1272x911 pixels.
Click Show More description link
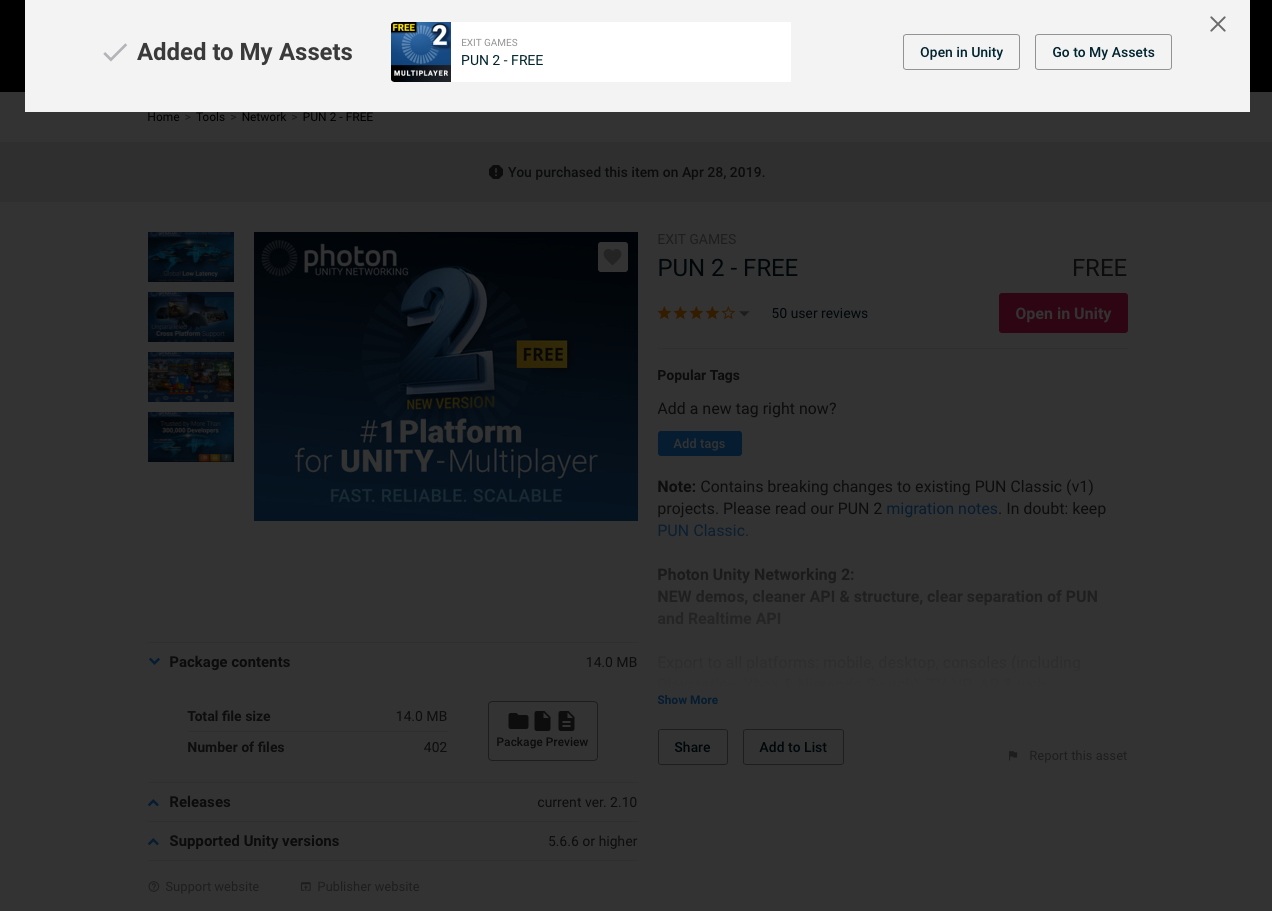pos(687,700)
